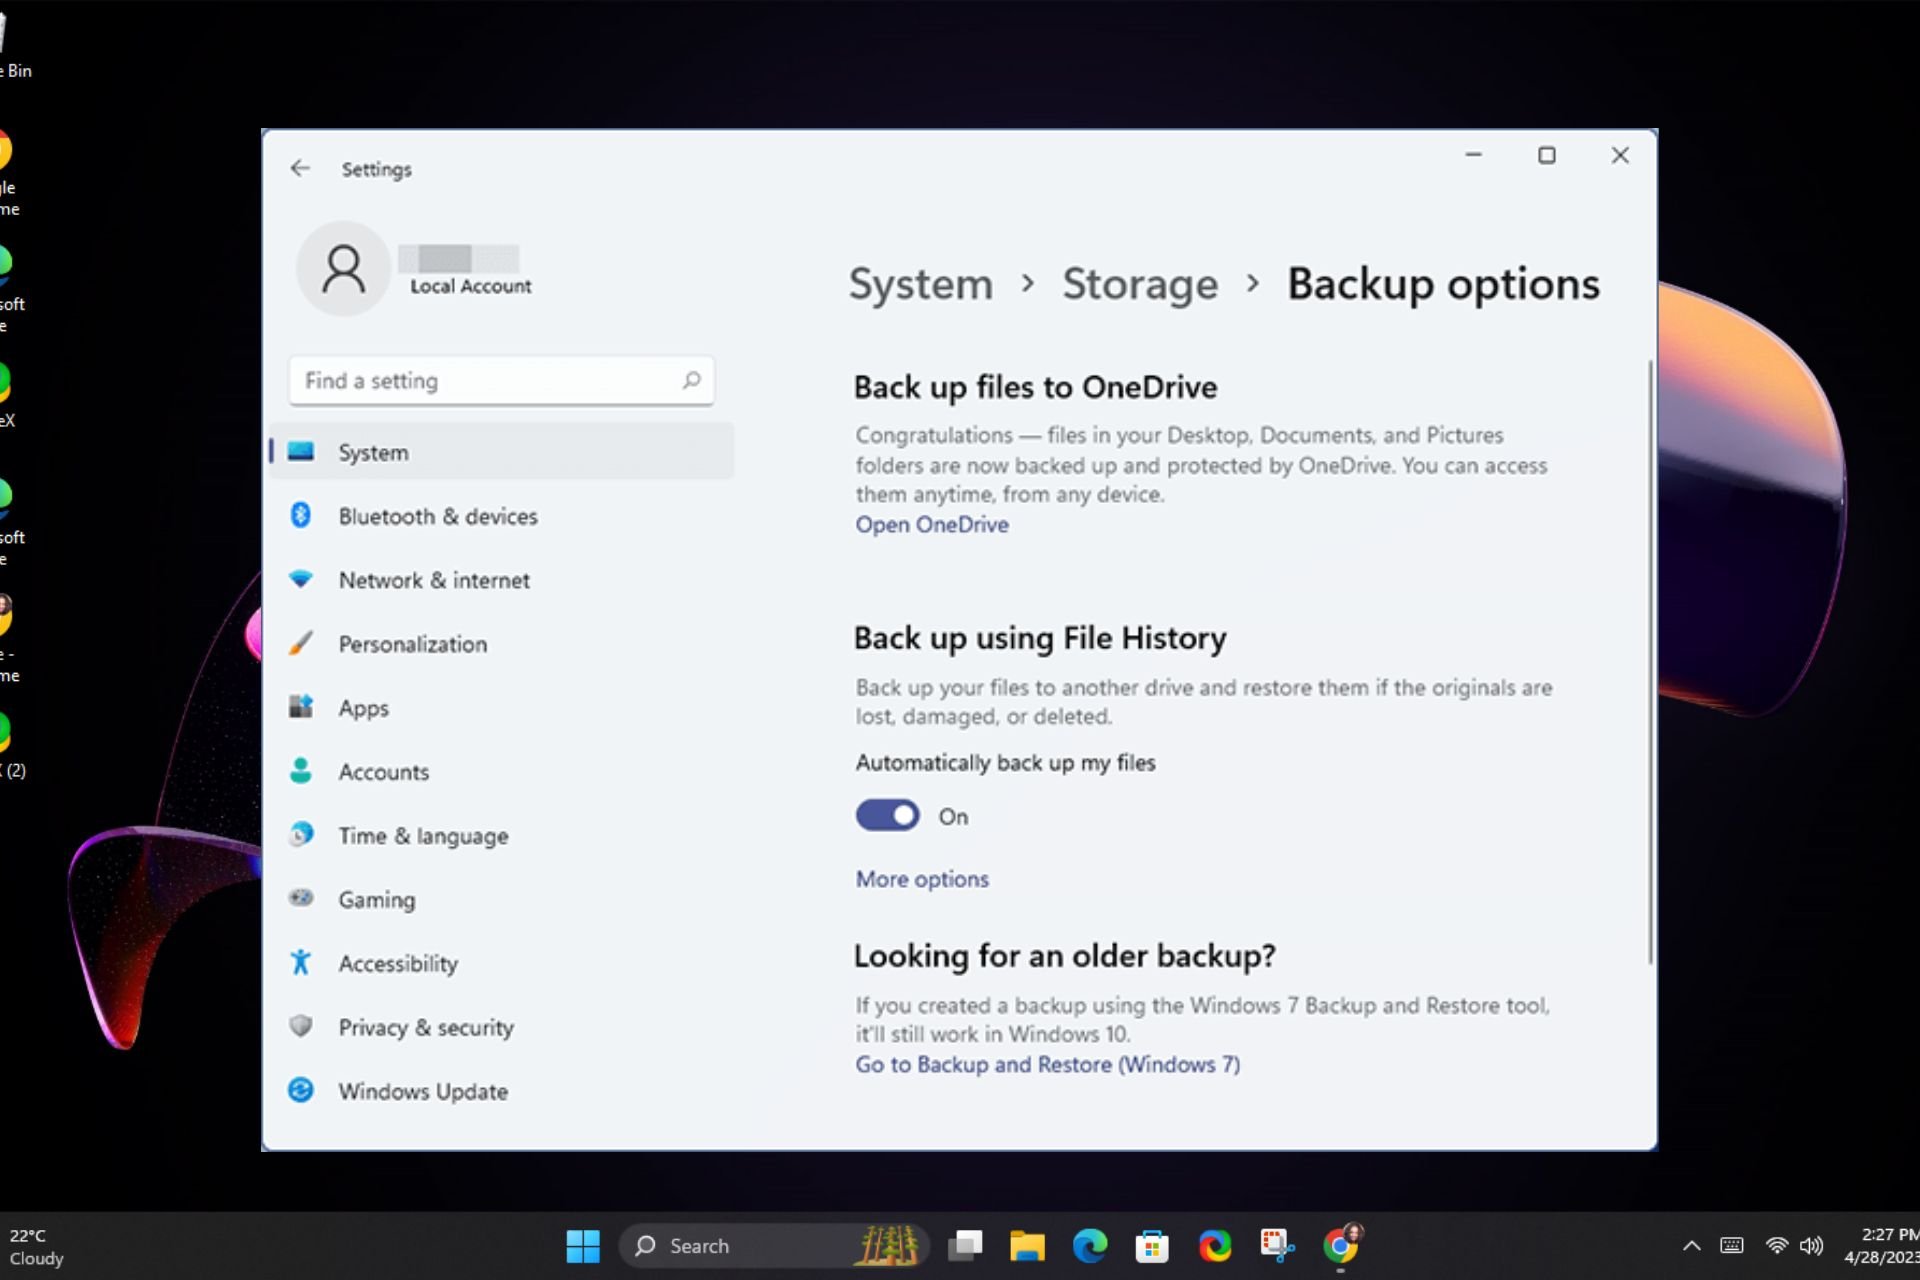Click the volume speaker tray icon

coord(1811,1246)
